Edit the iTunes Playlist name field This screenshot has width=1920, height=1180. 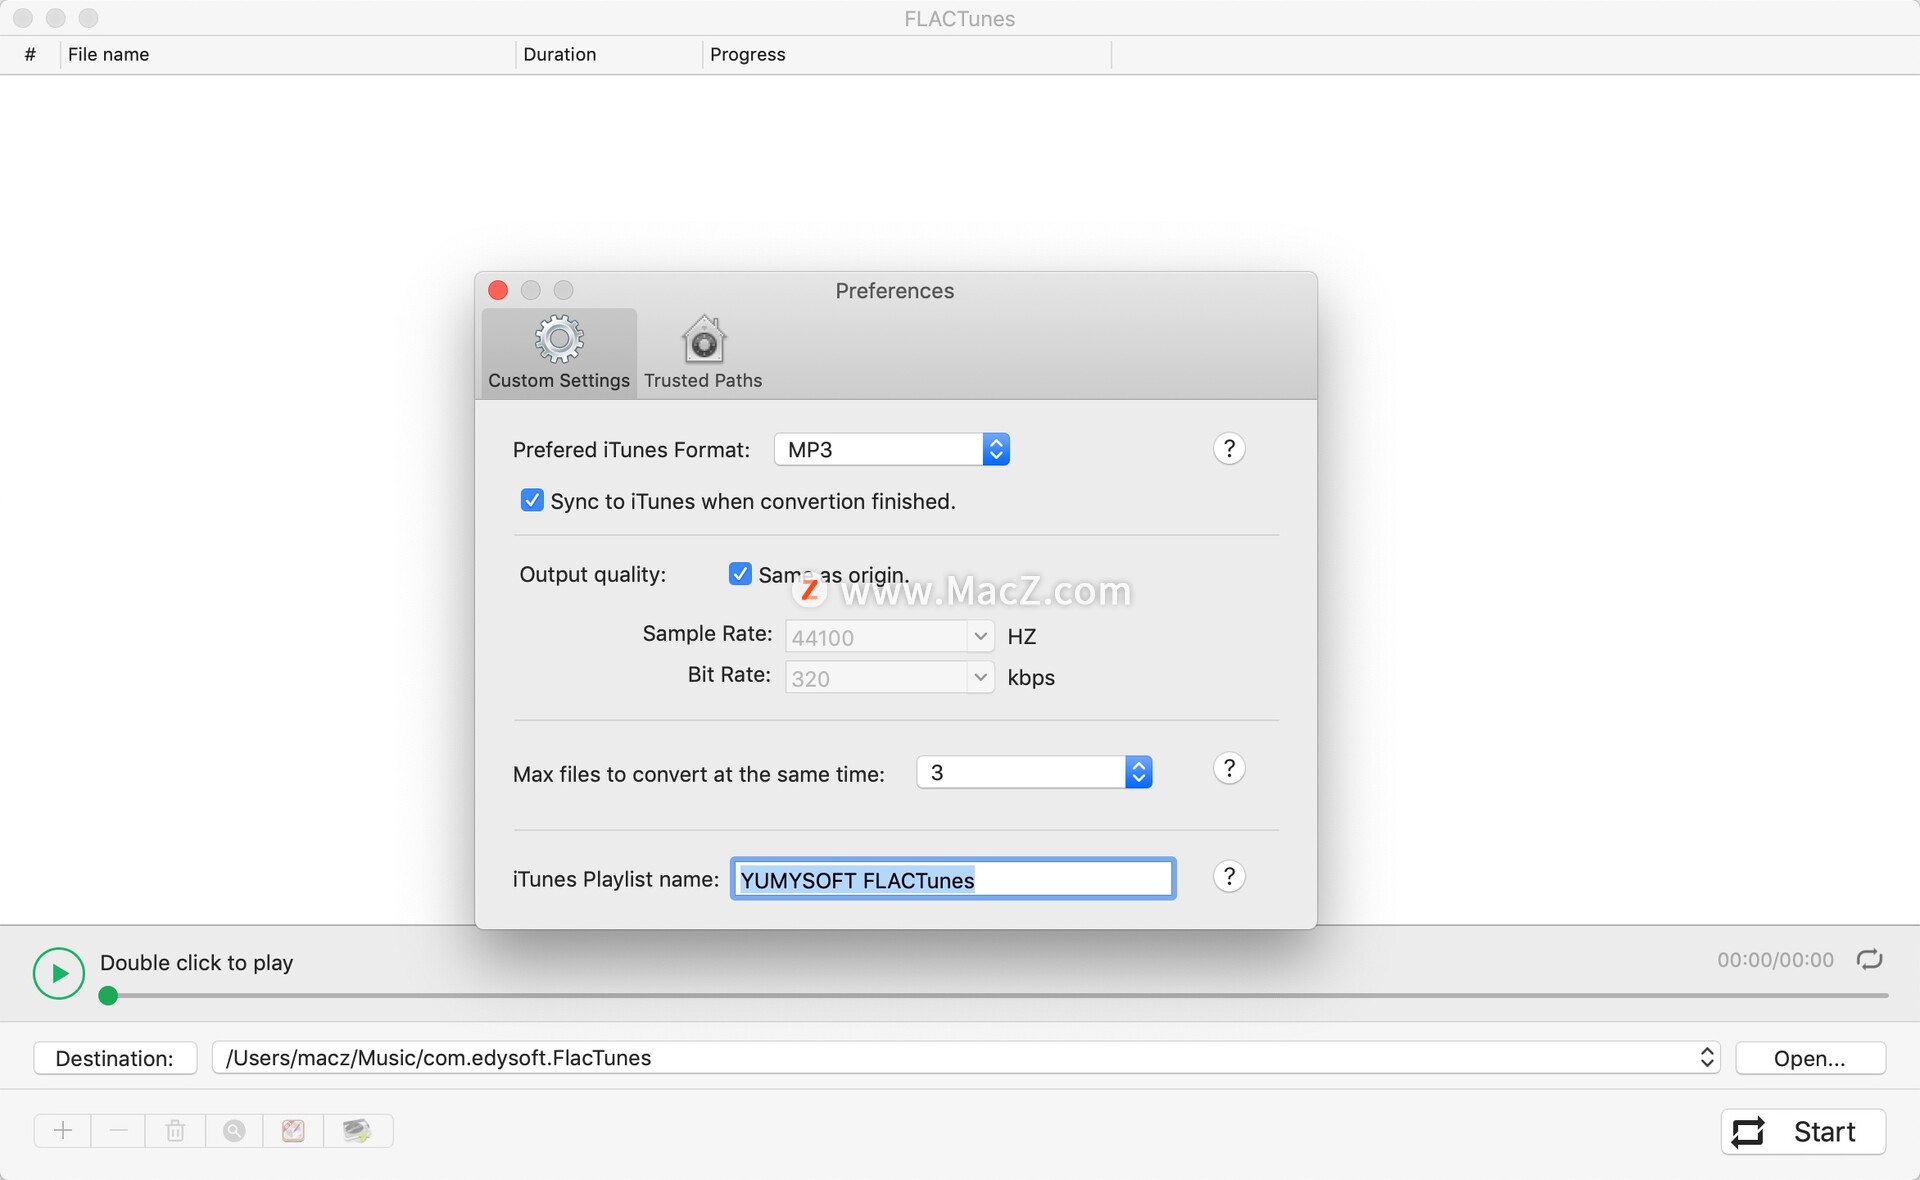(x=952, y=880)
